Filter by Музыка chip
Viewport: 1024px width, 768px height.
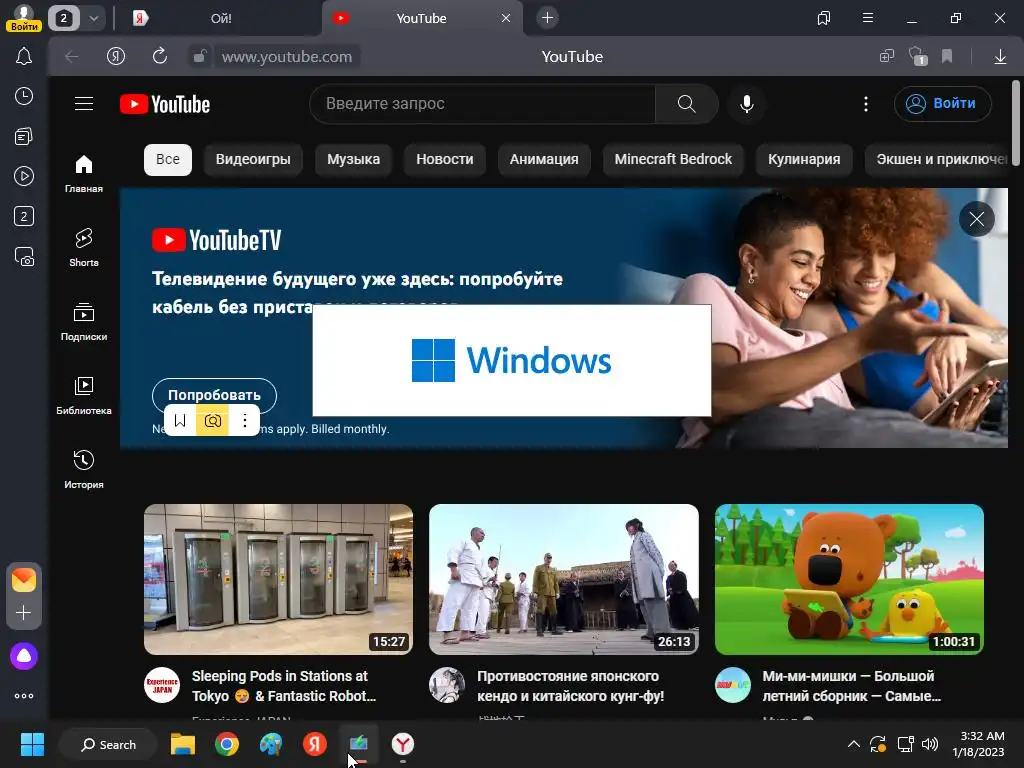pos(353,159)
